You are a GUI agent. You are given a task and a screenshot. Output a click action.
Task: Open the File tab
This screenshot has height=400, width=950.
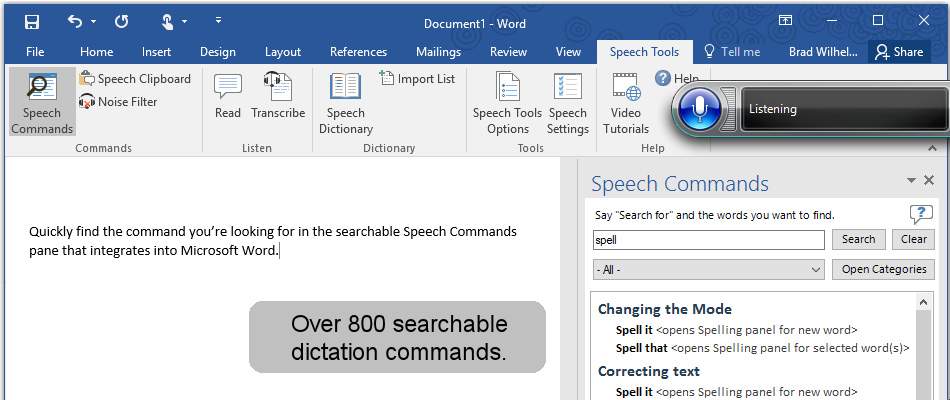tap(35, 52)
